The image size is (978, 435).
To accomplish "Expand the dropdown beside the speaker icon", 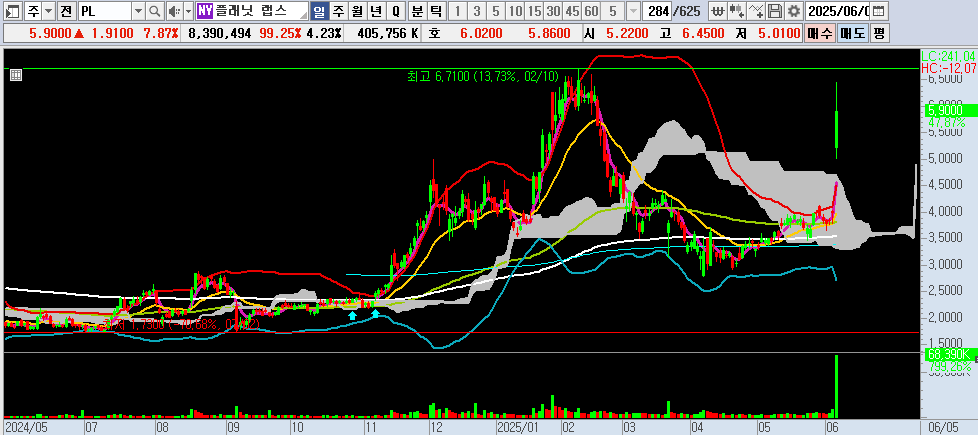I will click(188, 11).
